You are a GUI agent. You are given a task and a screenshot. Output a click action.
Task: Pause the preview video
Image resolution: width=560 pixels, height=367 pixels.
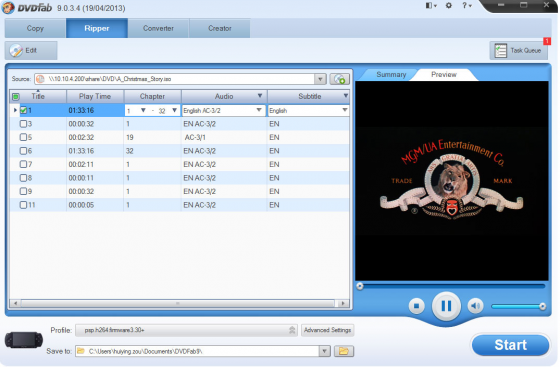point(446,306)
